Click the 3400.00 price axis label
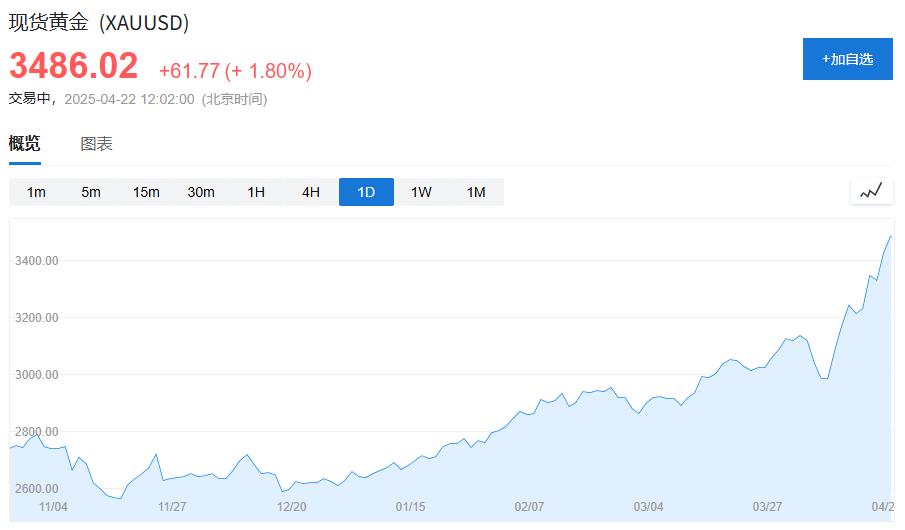Viewport: 905px width, 530px height. 38,261
